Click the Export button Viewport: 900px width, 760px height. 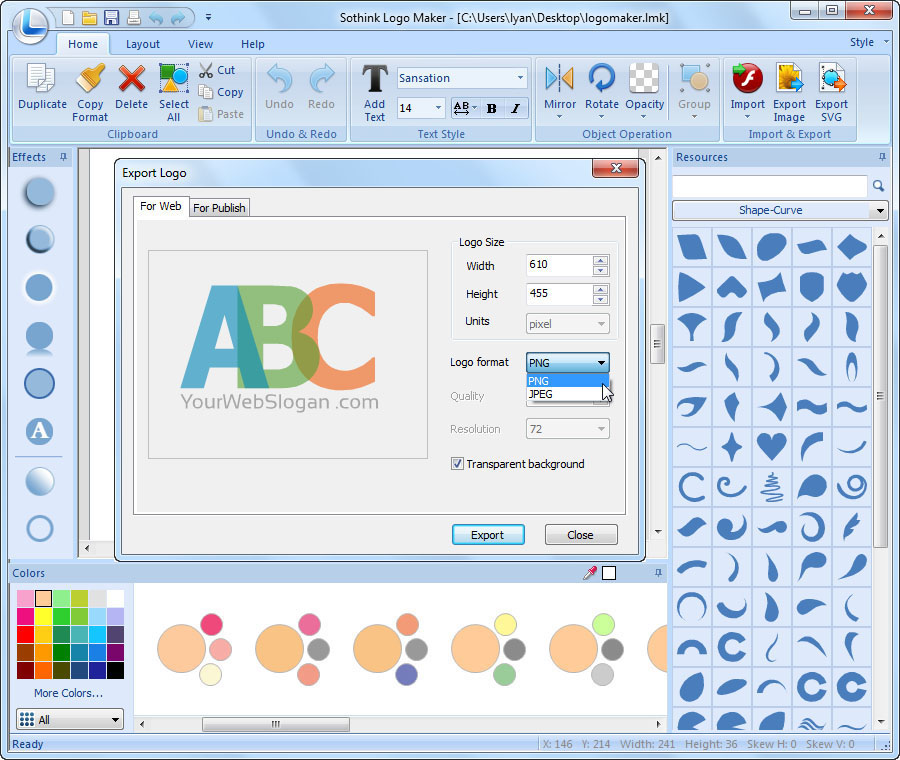488,534
